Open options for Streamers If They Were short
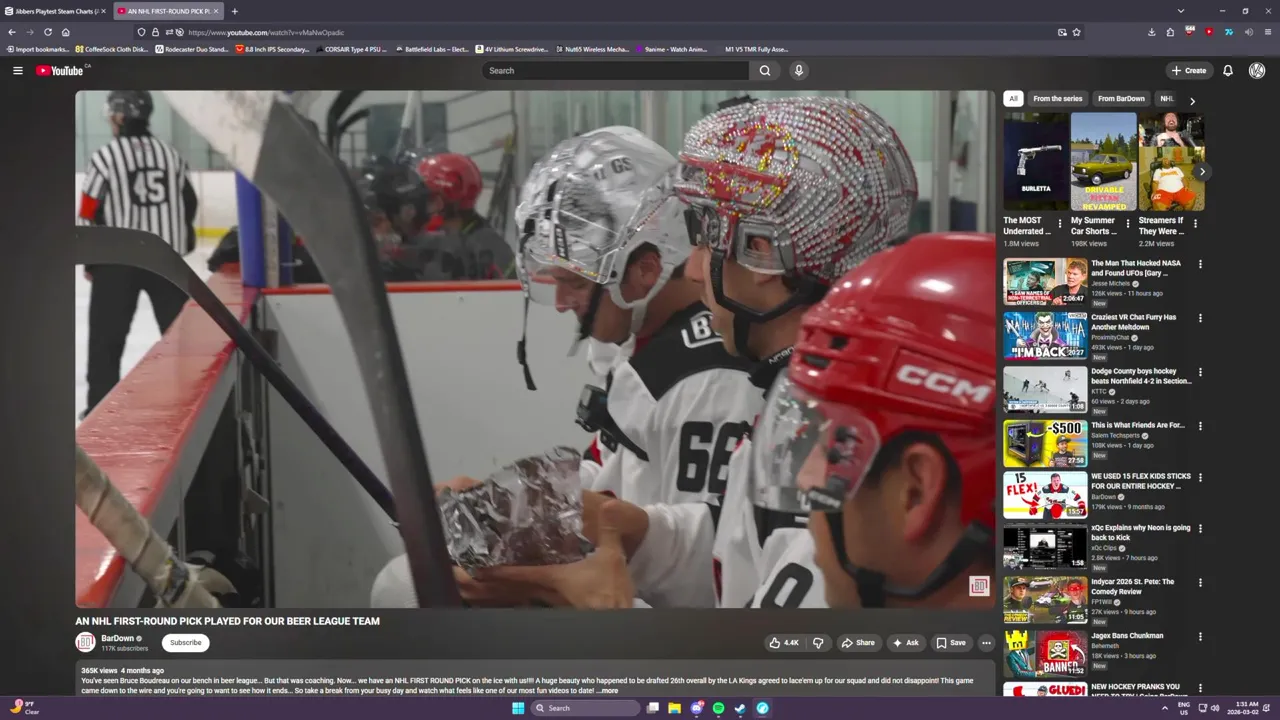 (x=1195, y=223)
